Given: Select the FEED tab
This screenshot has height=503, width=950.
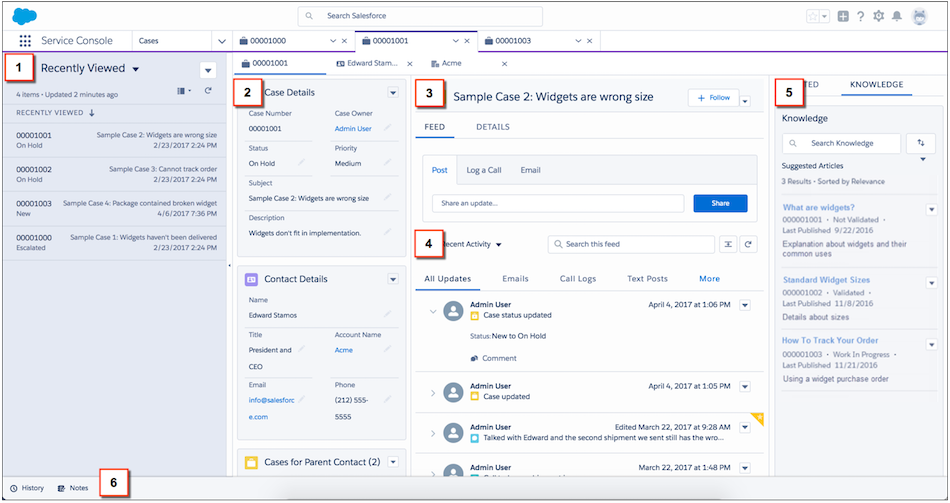Looking at the screenshot, I should pos(434,127).
